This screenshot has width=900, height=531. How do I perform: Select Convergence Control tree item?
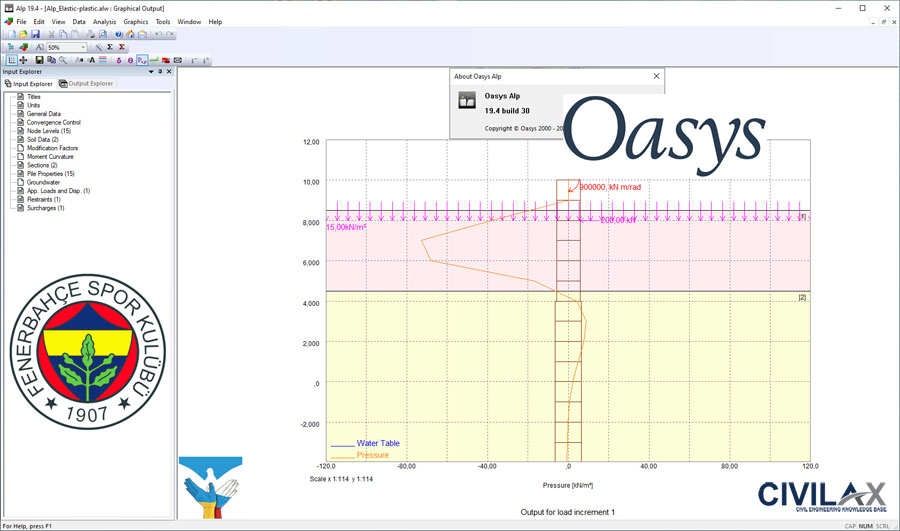click(x=53, y=122)
